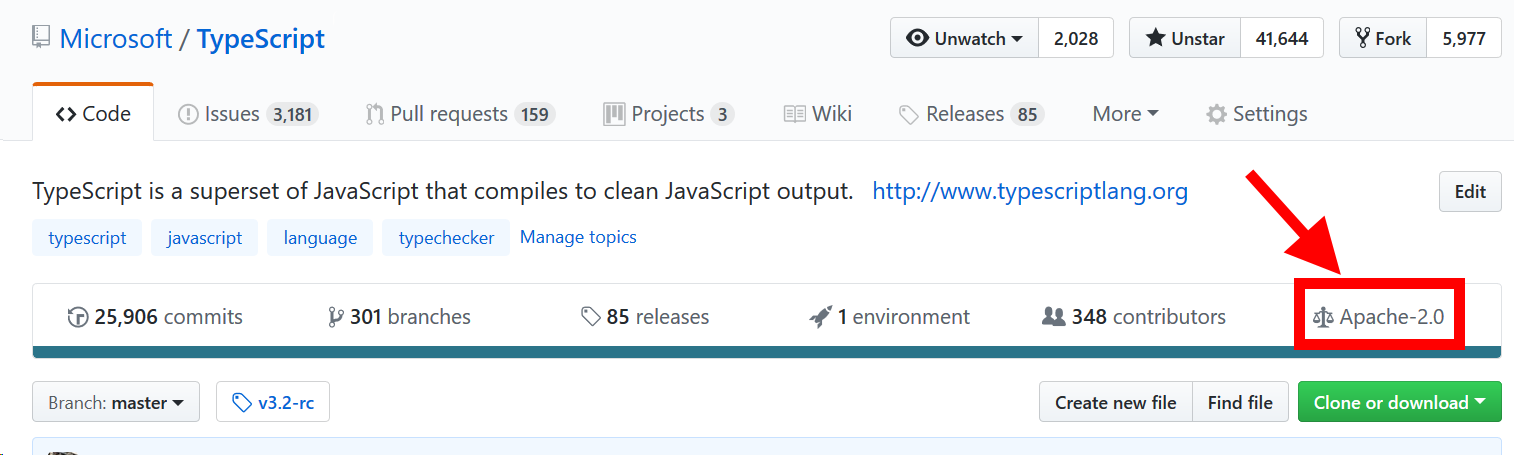Edit the repository description

(1470, 192)
